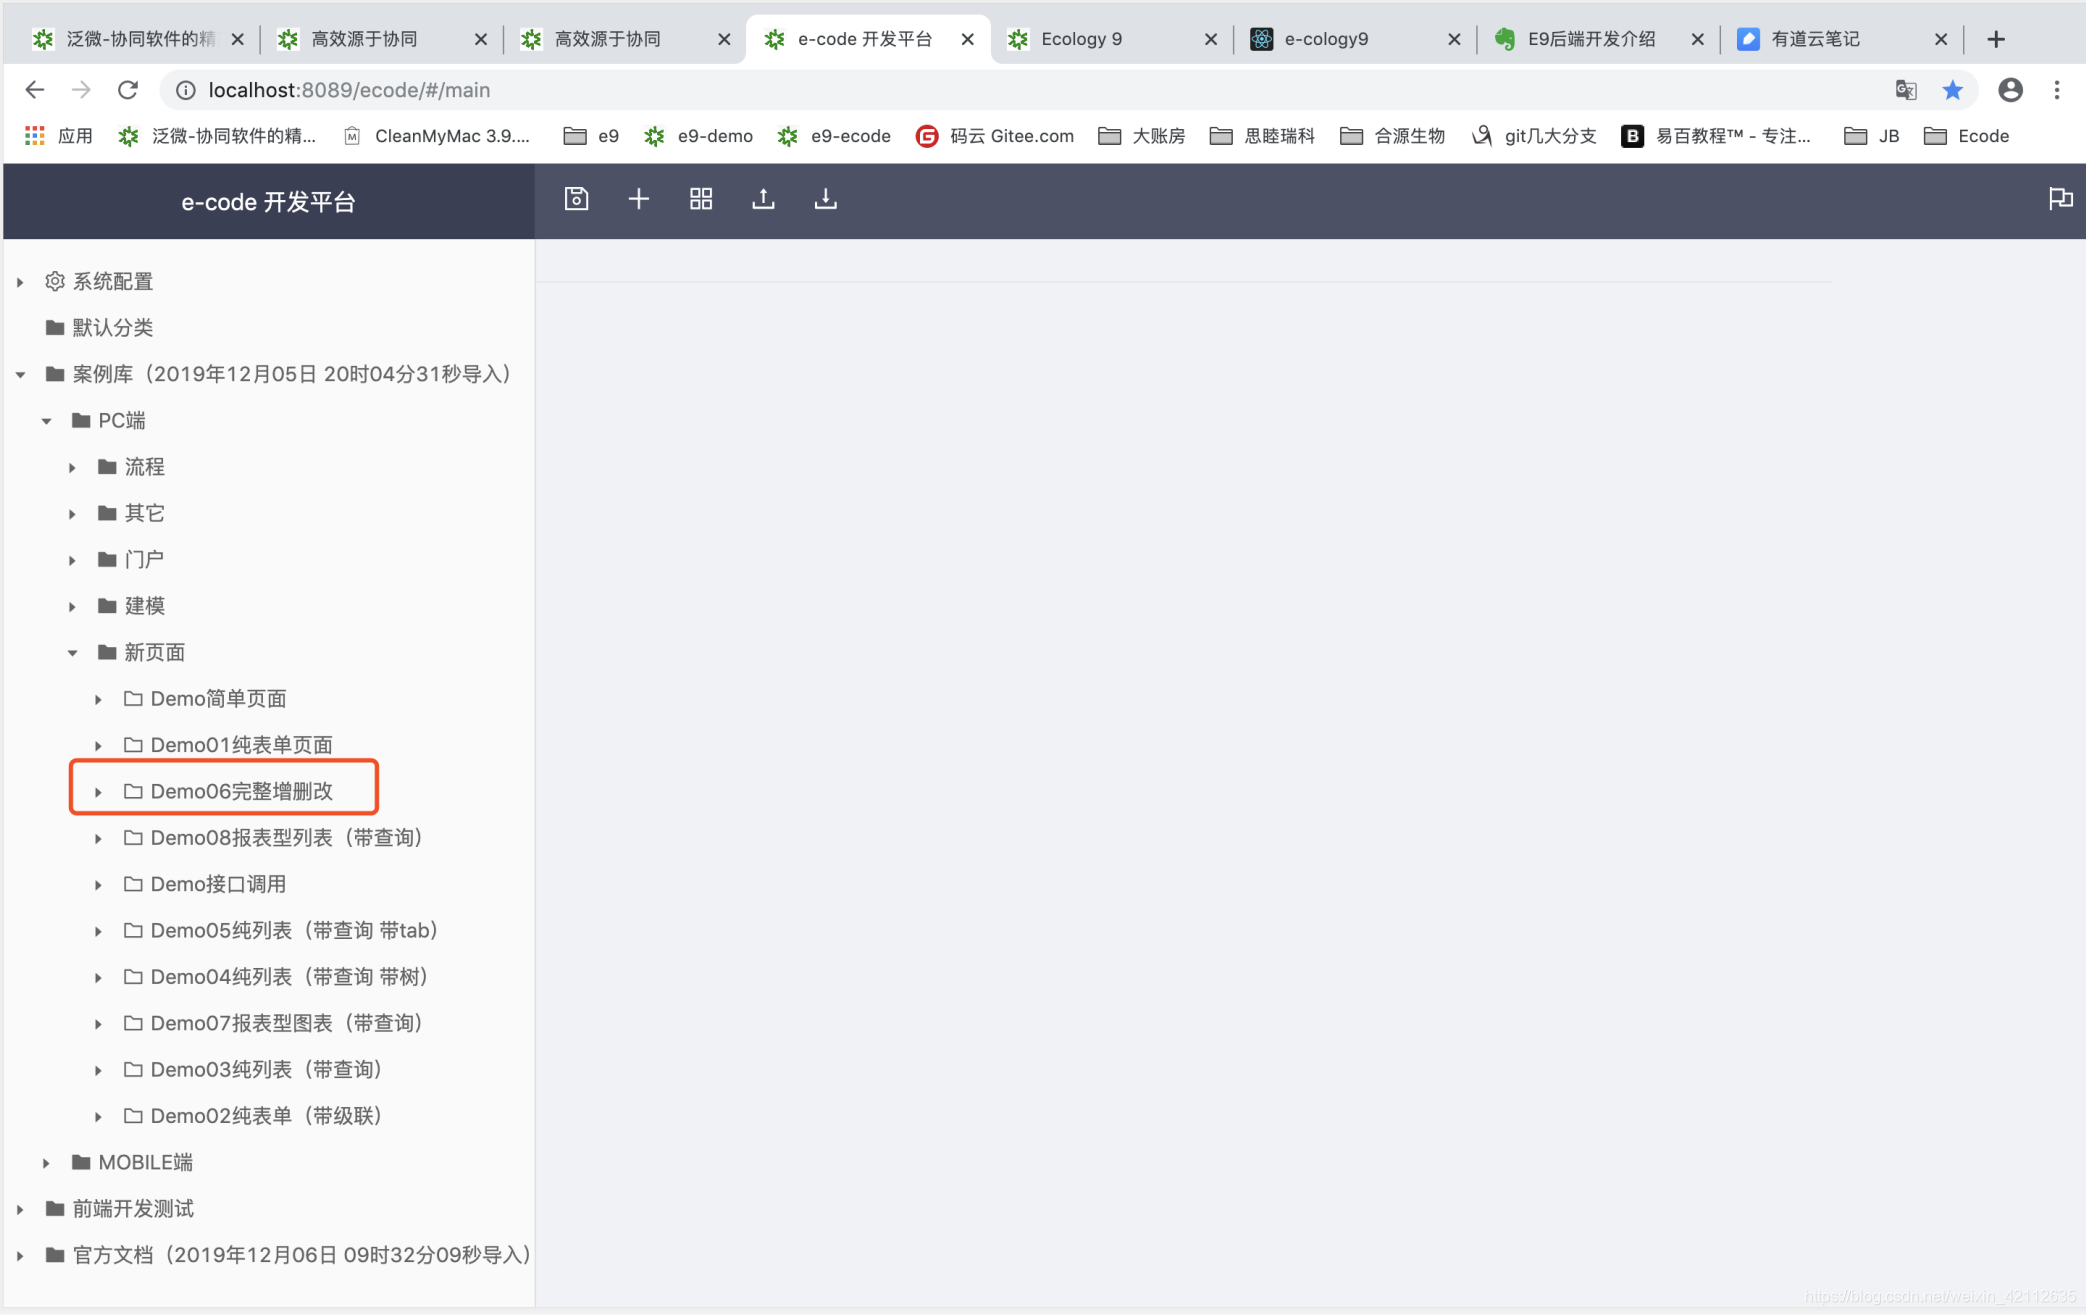The width and height of the screenshot is (2086, 1315).
Task: Click the Google translate icon in address bar
Action: pyautogui.click(x=1906, y=90)
